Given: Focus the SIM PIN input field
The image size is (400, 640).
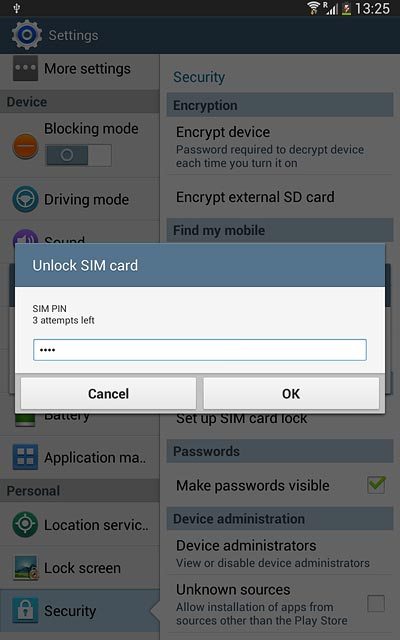Looking at the screenshot, I should point(200,350).
